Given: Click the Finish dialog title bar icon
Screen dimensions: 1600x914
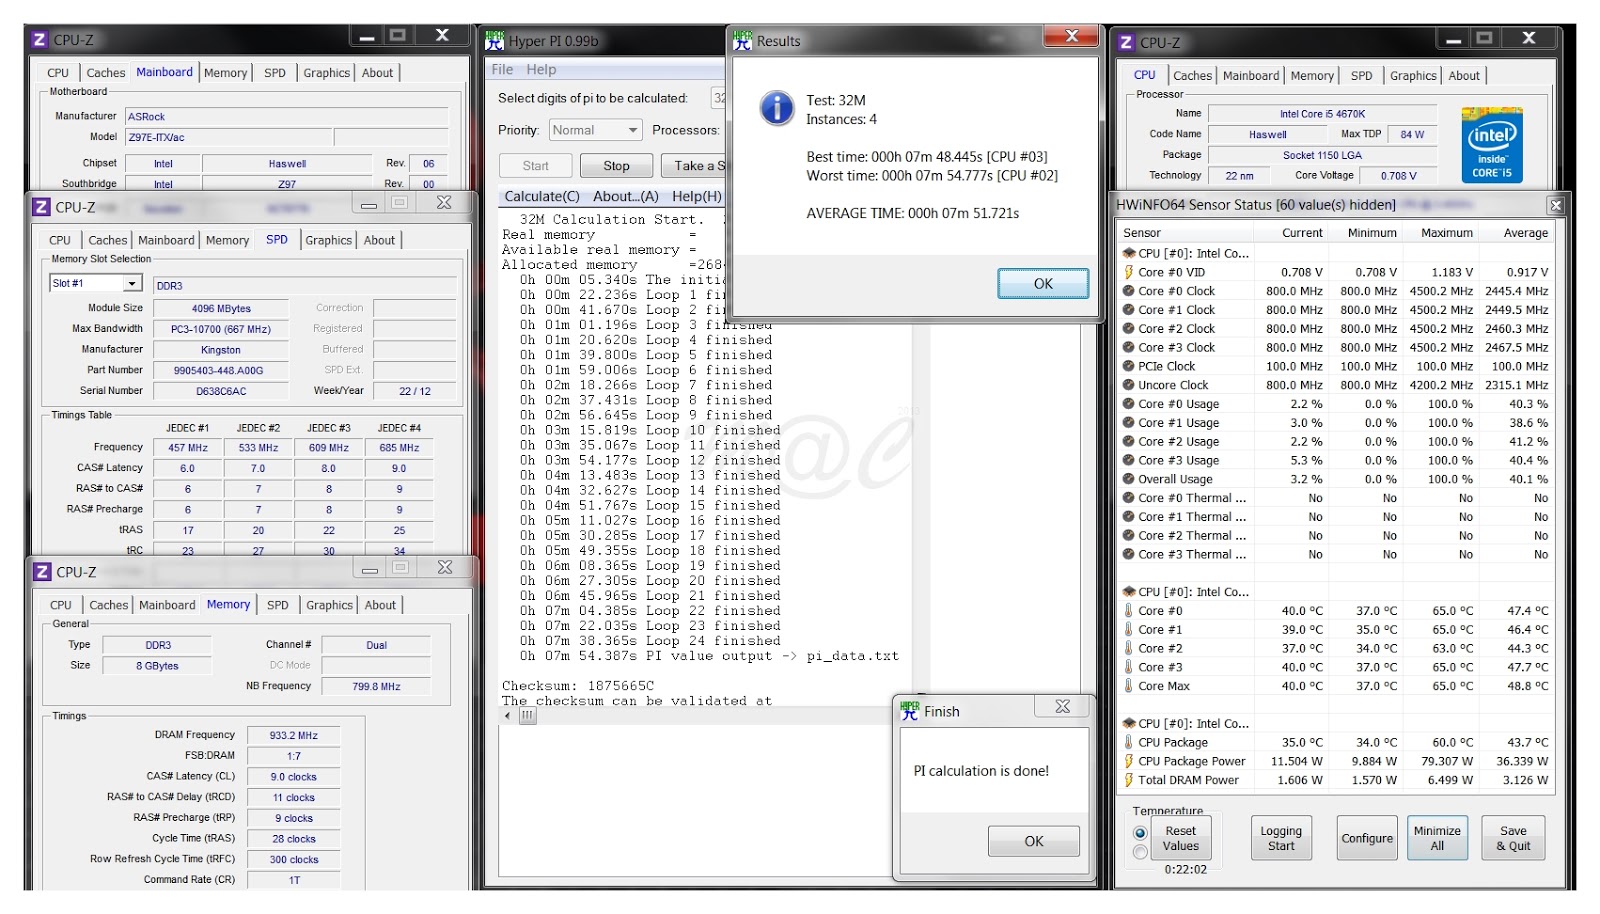Looking at the screenshot, I should point(910,710).
